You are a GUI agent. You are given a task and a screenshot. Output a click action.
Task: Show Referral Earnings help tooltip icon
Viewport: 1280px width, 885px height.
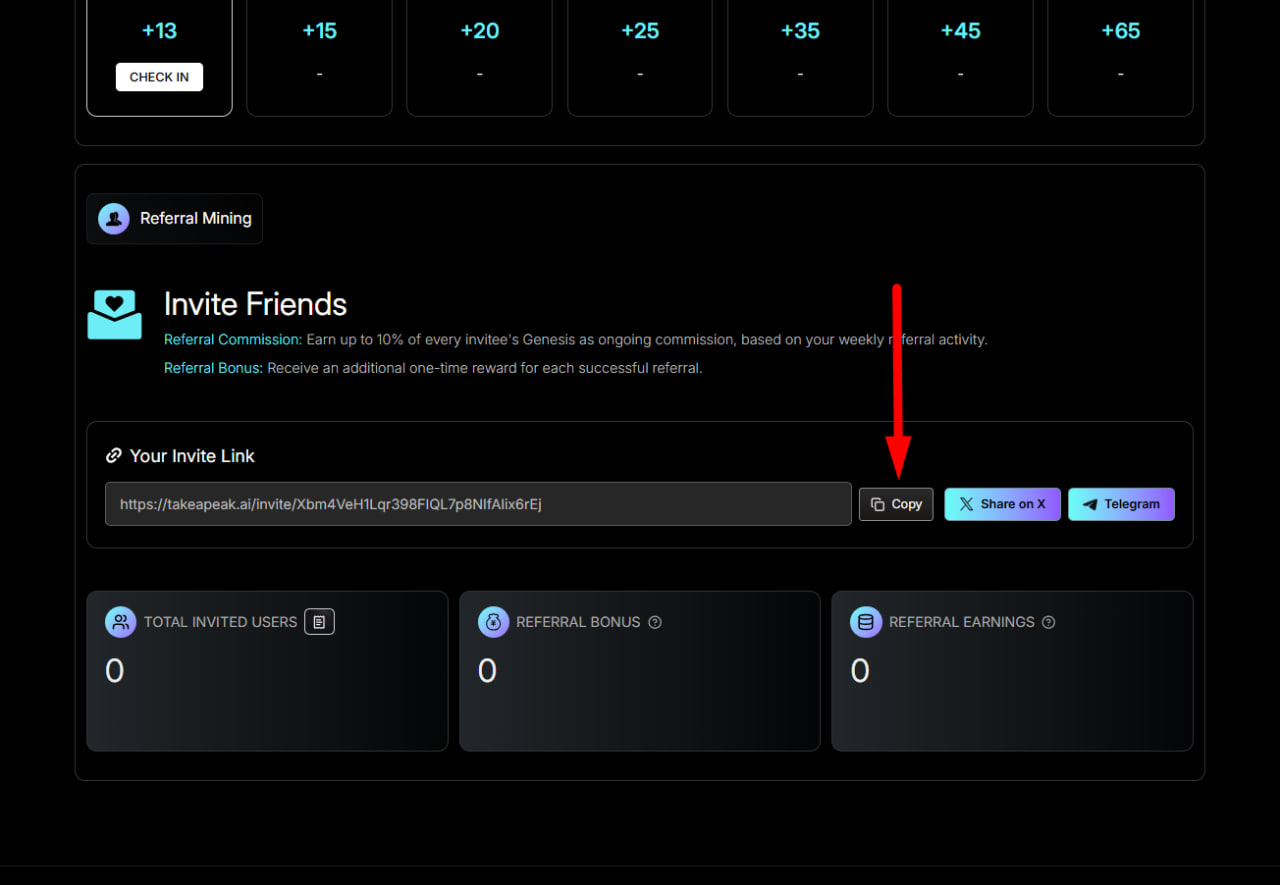tap(1048, 622)
